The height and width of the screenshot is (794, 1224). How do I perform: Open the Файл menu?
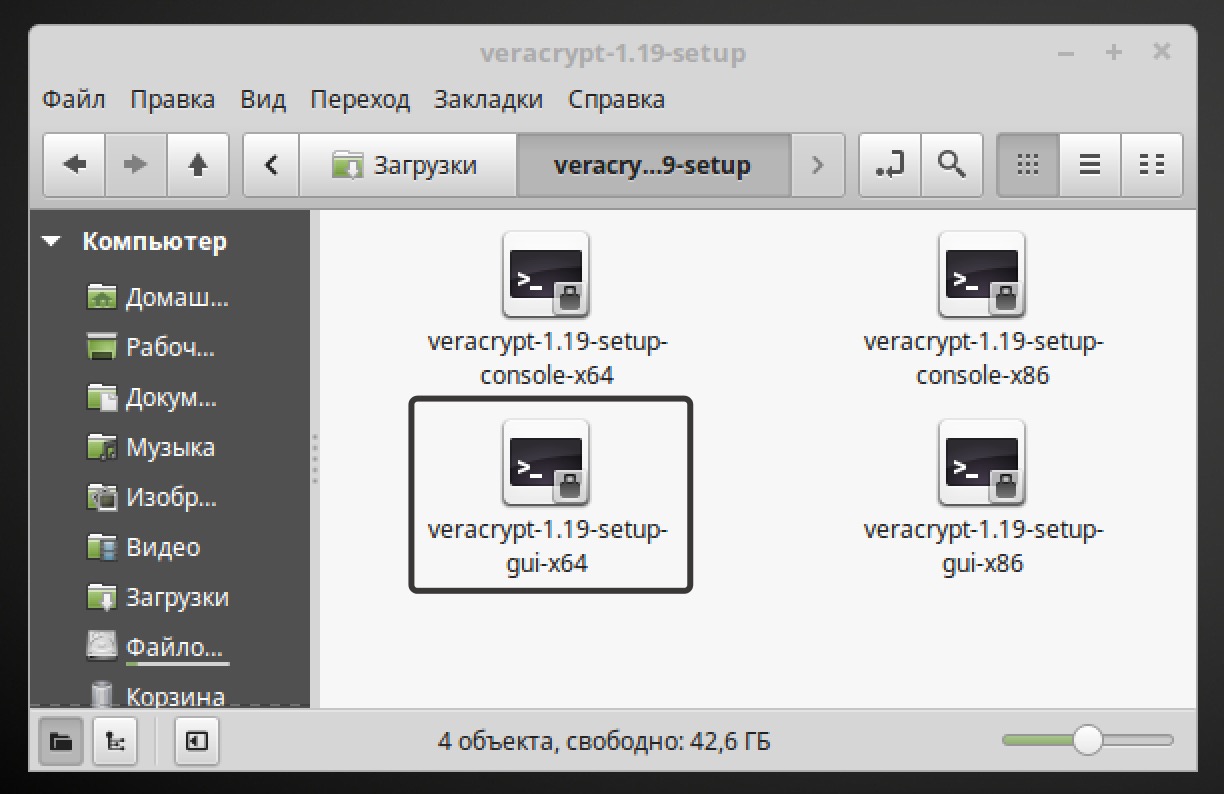click(x=74, y=100)
